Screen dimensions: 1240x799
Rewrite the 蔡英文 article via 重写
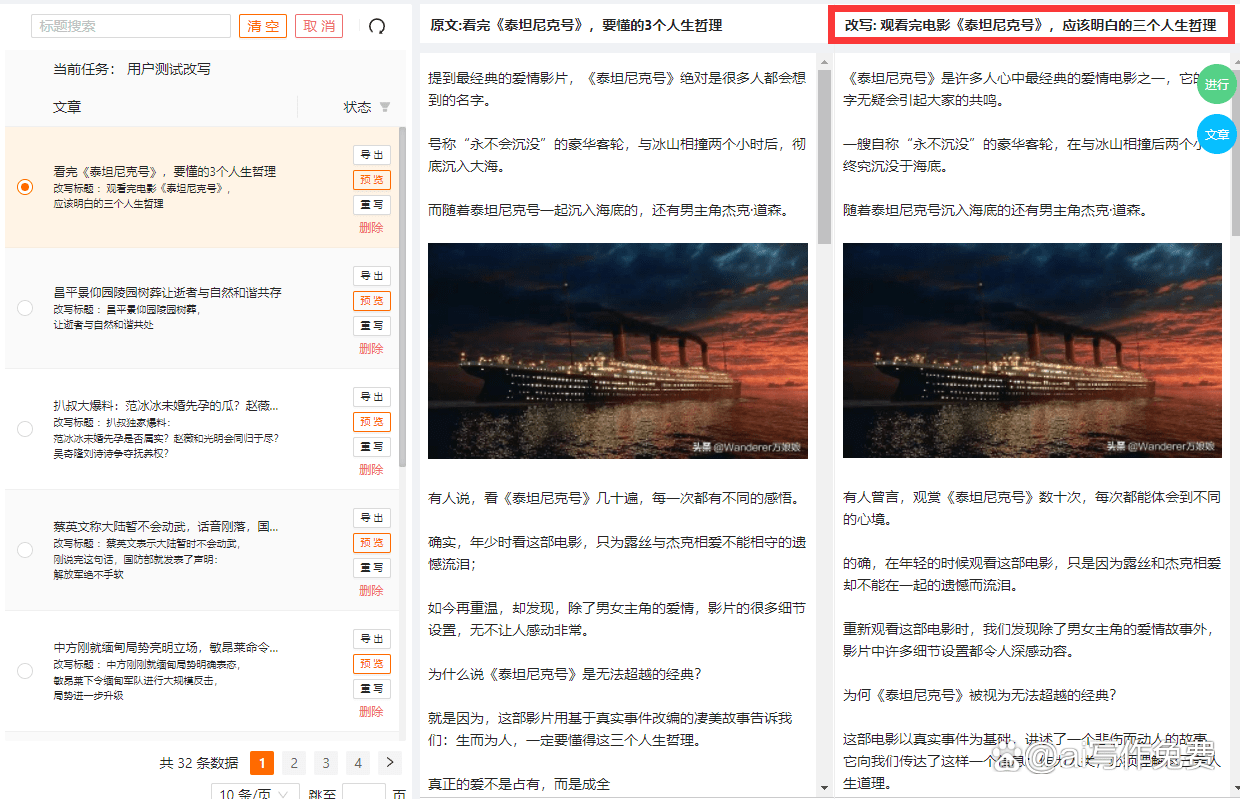(371, 567)
